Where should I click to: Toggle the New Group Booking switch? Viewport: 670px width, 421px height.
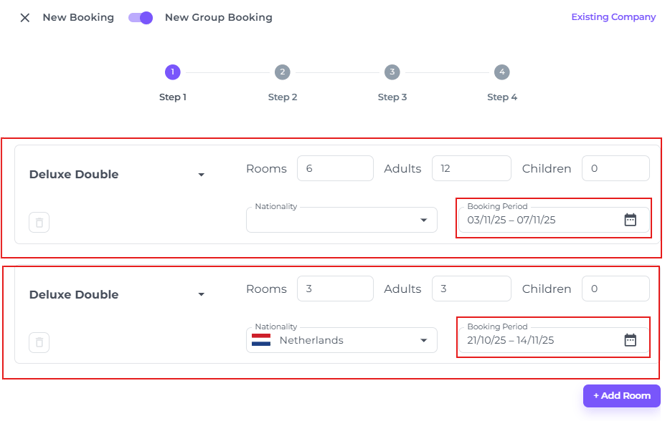[141, 17]
